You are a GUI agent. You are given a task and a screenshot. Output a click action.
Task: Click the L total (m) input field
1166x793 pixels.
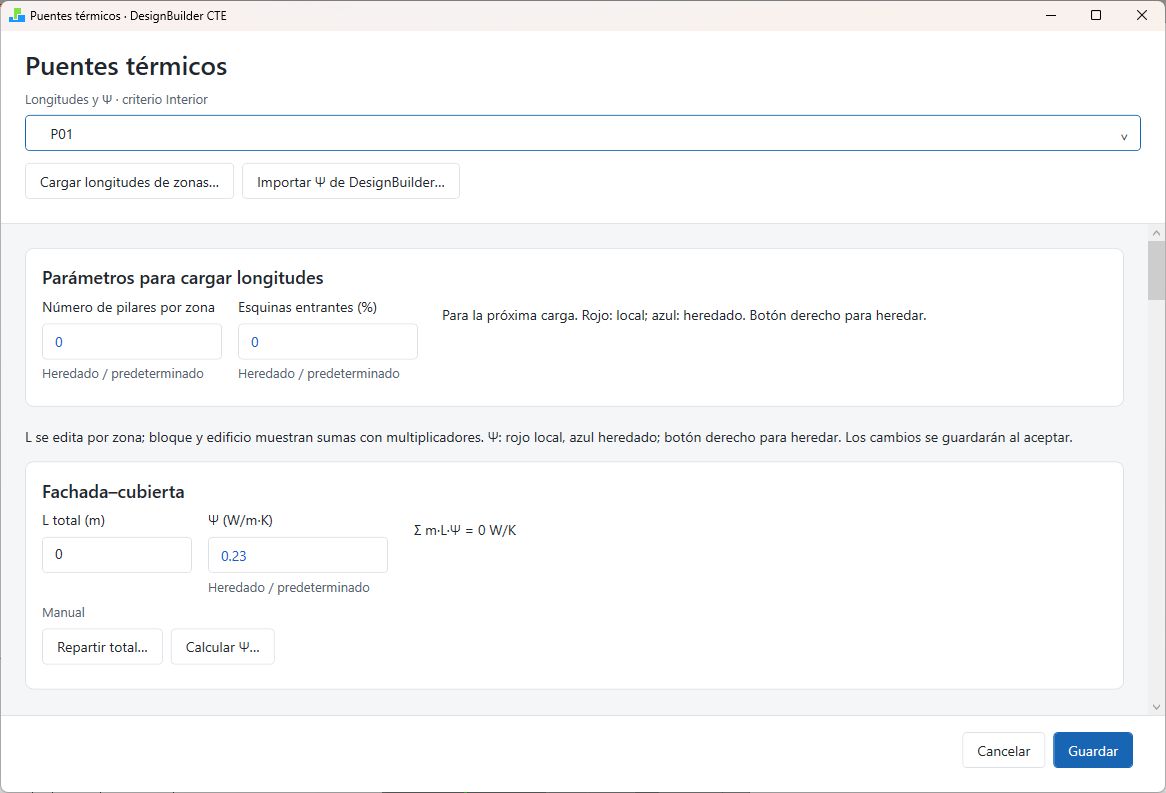(117, 555)
